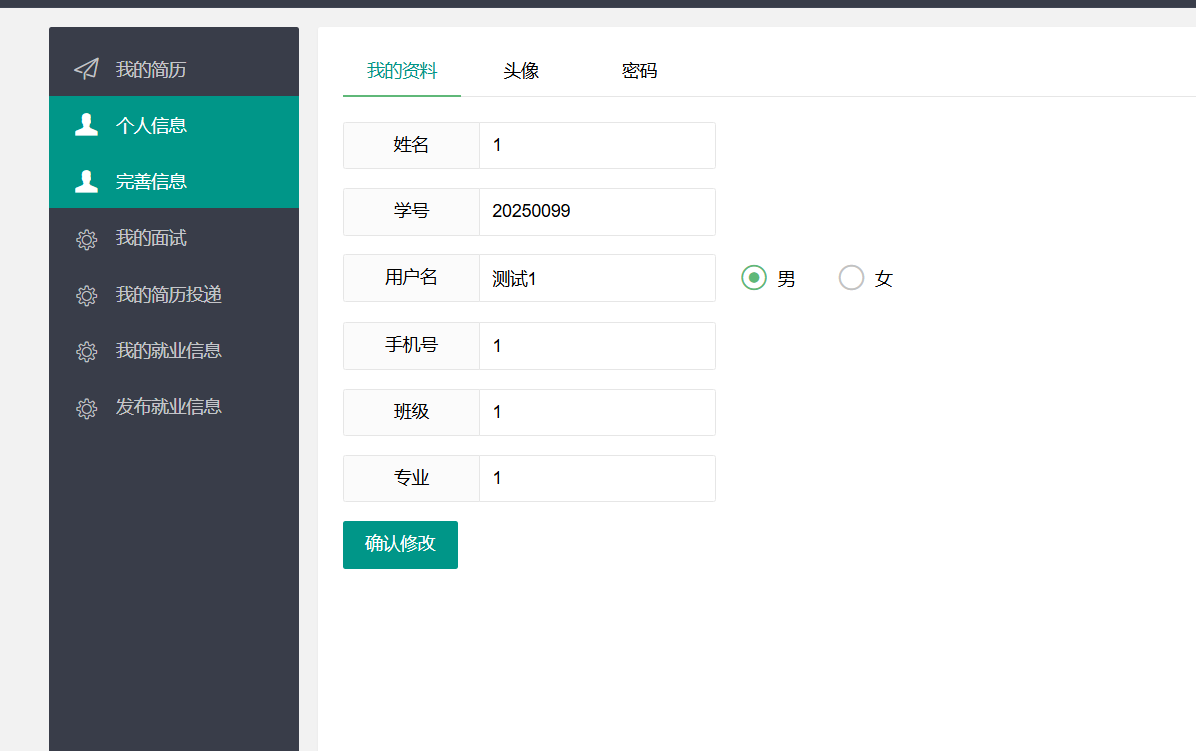Click the person icon next to 个人信息
1196x751 pixels.
pos(87,125)
